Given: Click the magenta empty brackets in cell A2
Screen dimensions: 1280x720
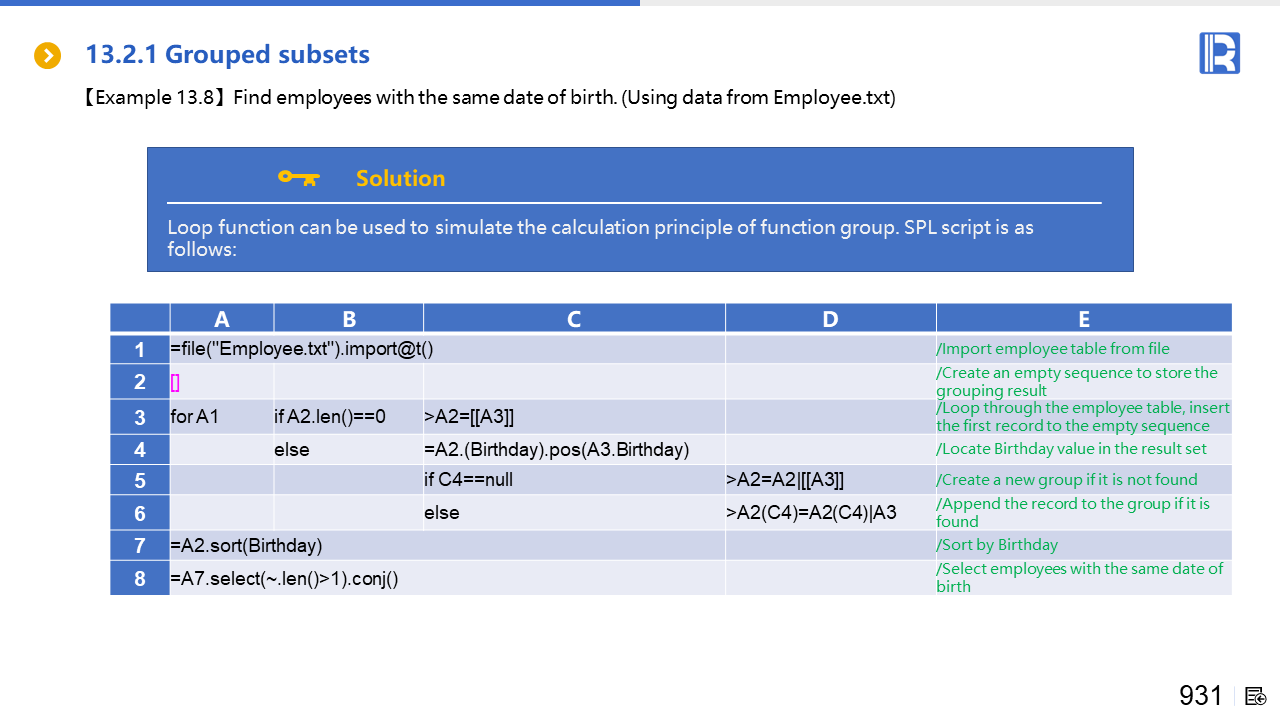Looking at the screenshot, I should pyautogui.click(x=176, y=382).
